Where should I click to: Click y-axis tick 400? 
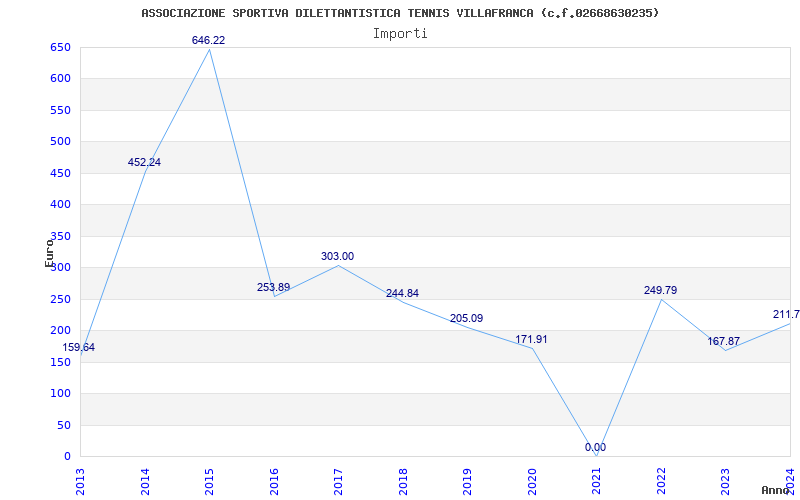point(60,205)
